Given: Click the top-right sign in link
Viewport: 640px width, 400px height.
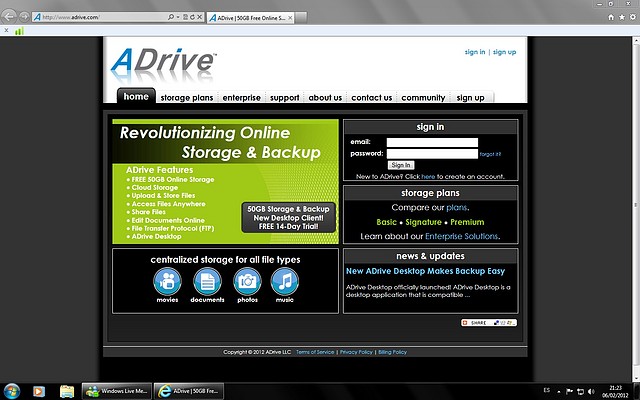Looking at the screenshot, I should click(x=475, y=52).
